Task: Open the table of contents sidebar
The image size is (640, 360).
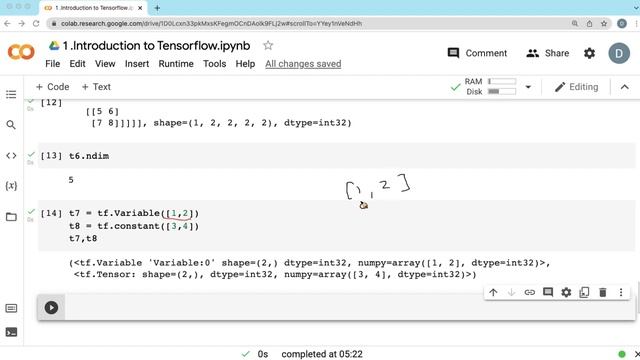Action: pos(11,94)
